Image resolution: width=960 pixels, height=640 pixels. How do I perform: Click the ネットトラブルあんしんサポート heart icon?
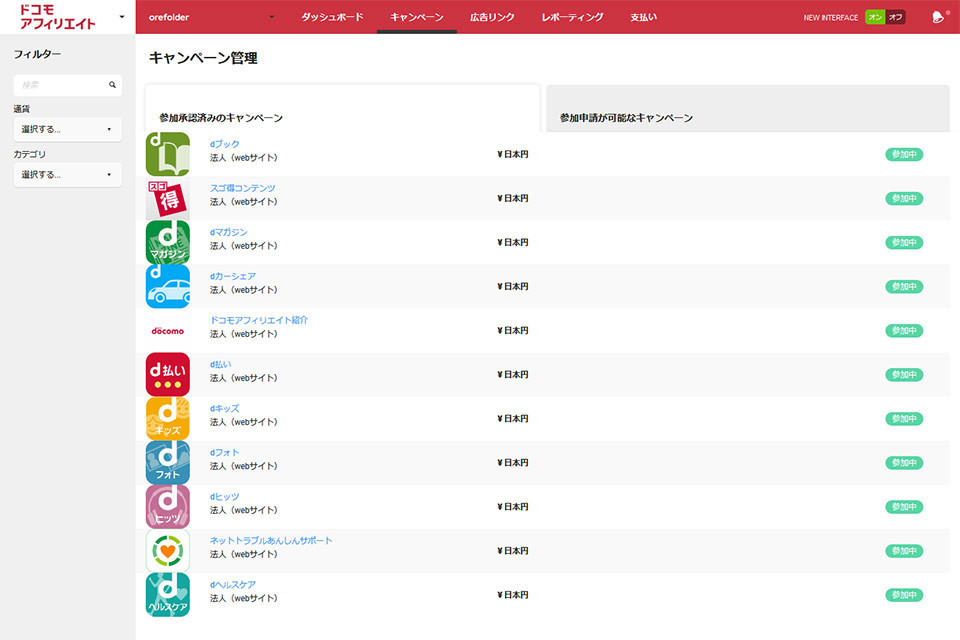[168, 551]
